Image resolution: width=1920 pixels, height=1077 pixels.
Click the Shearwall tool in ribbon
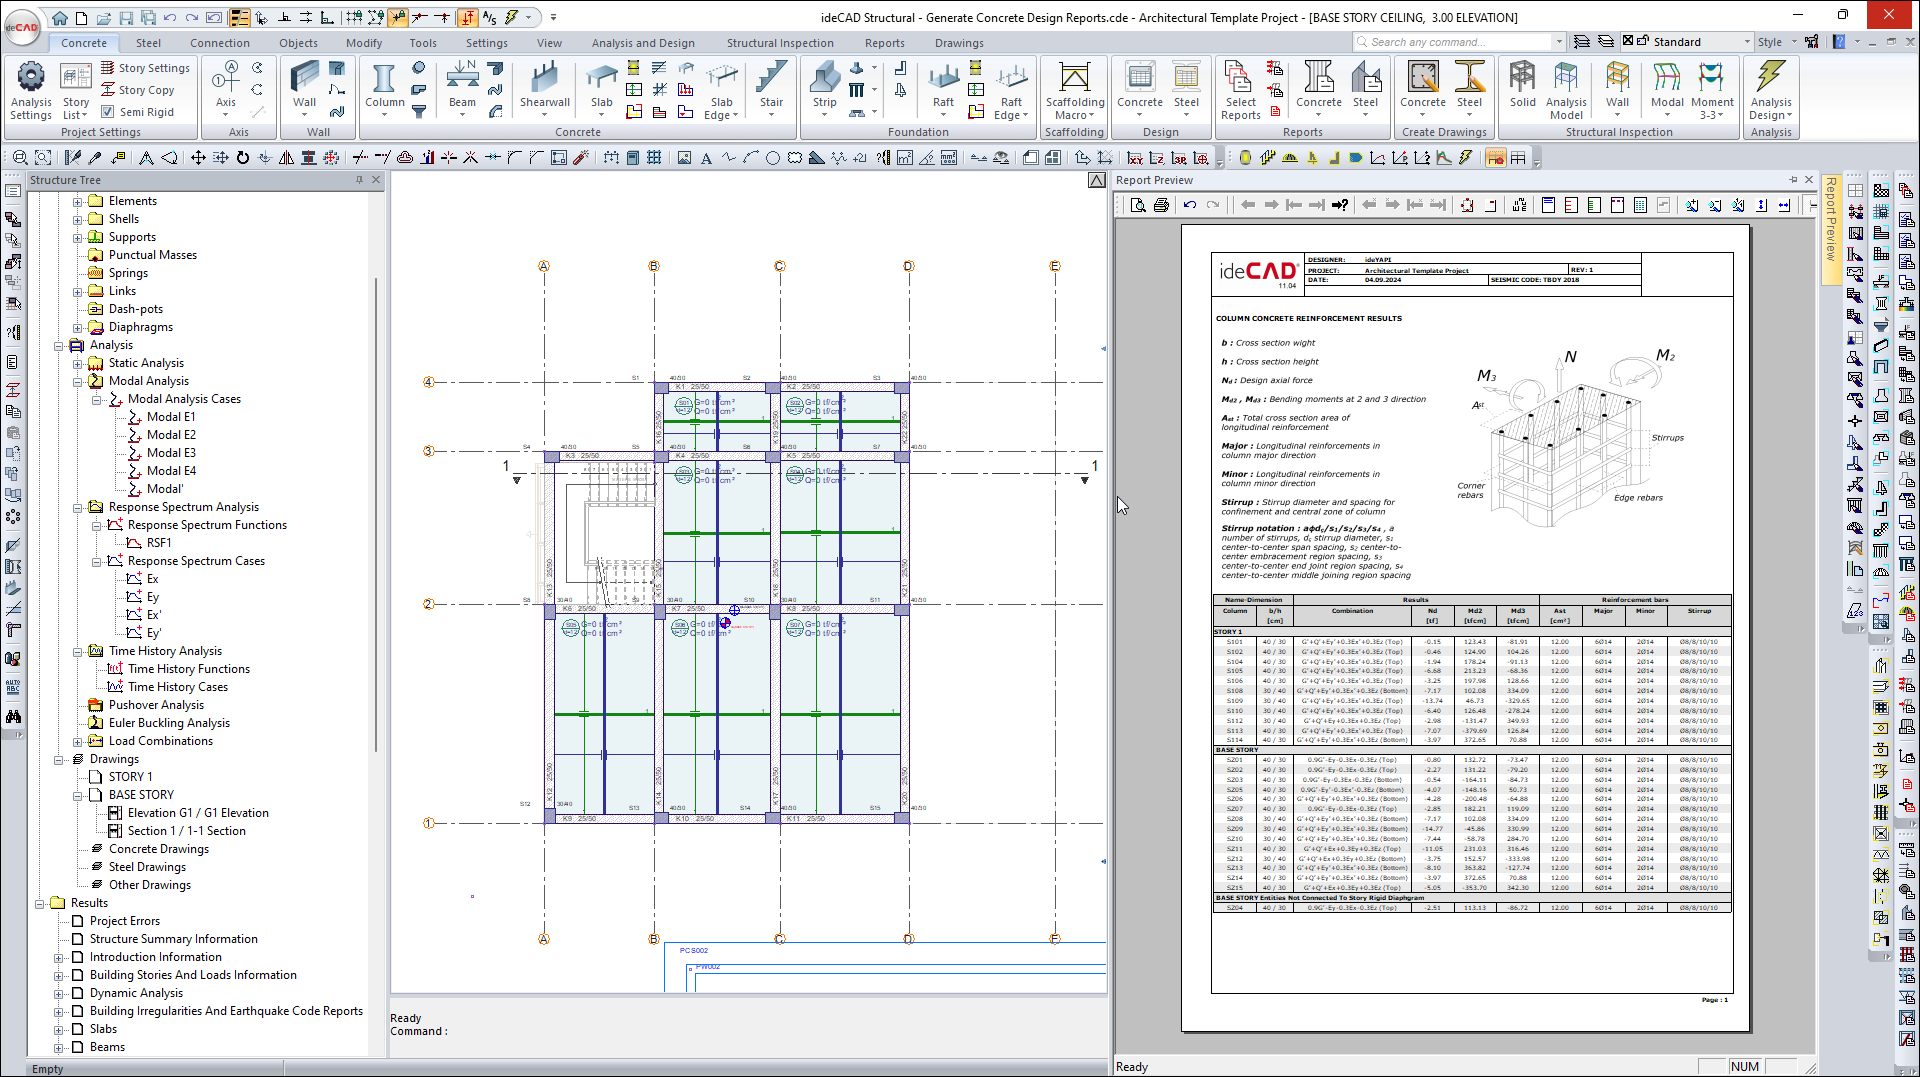click(x=544, y=85)
